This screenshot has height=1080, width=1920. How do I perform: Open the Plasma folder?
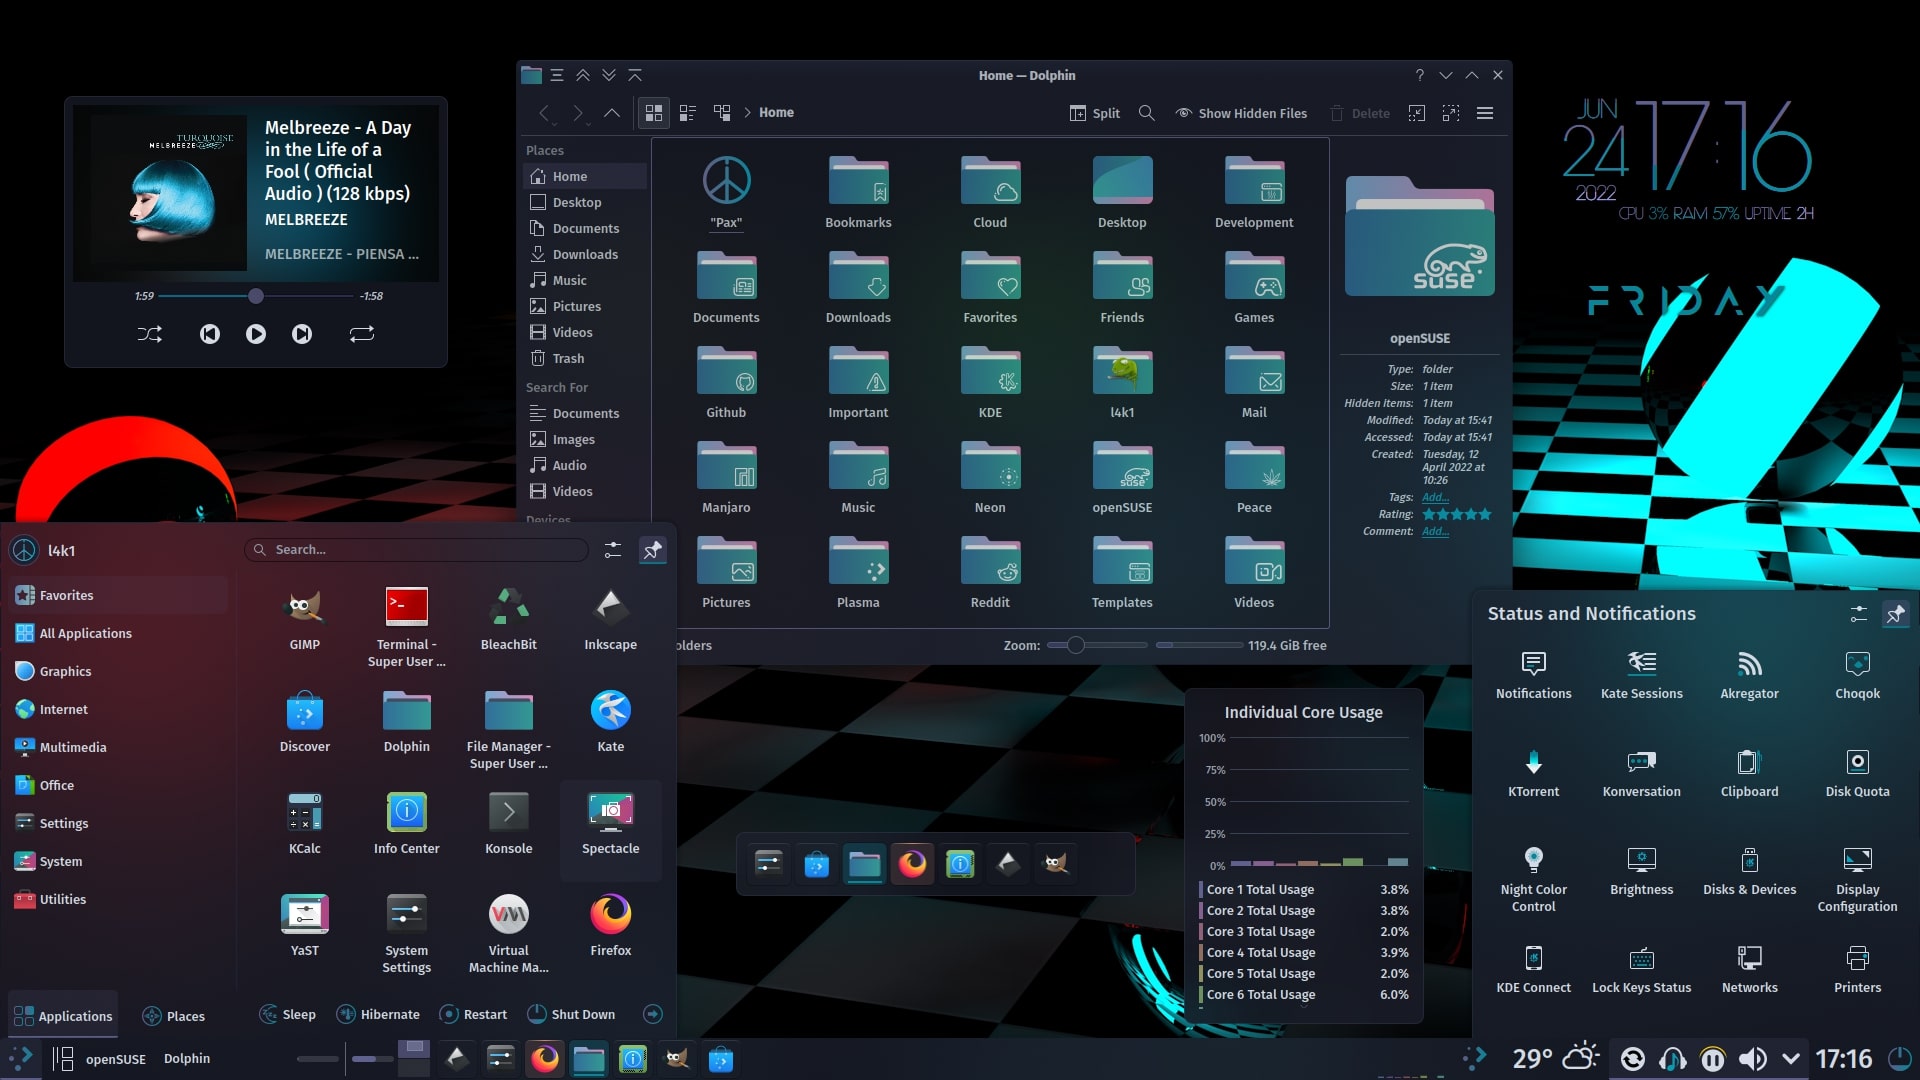pyautogui.click(x=858, y=572)
